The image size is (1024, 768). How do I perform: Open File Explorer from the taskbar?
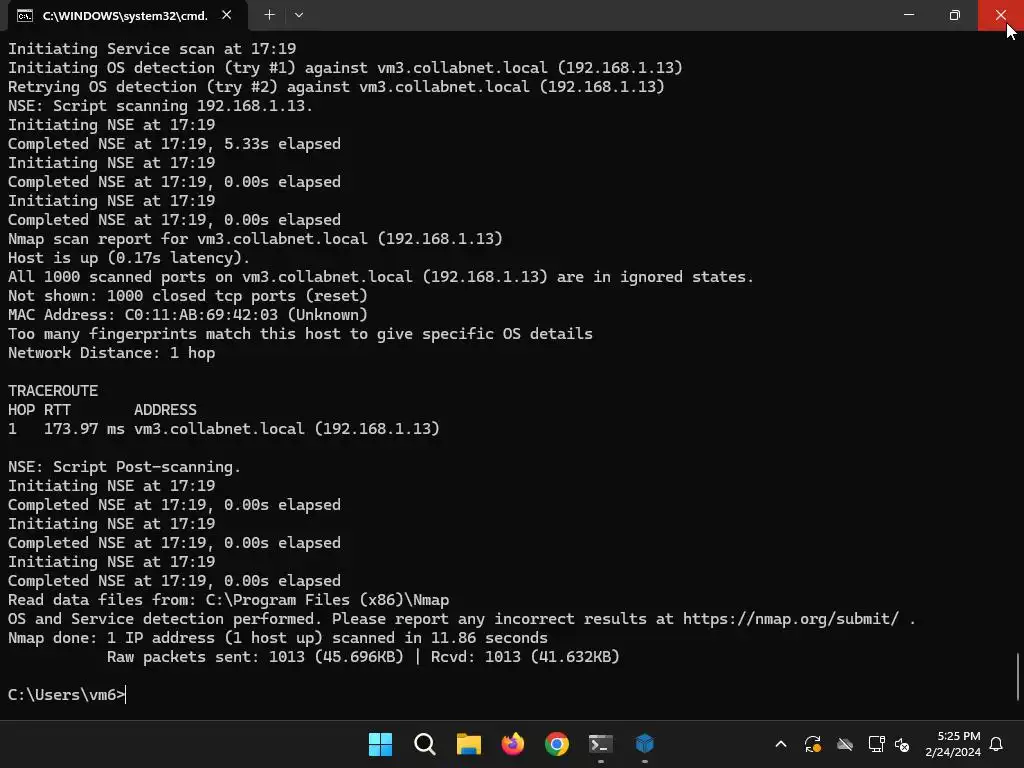[468, 744]
